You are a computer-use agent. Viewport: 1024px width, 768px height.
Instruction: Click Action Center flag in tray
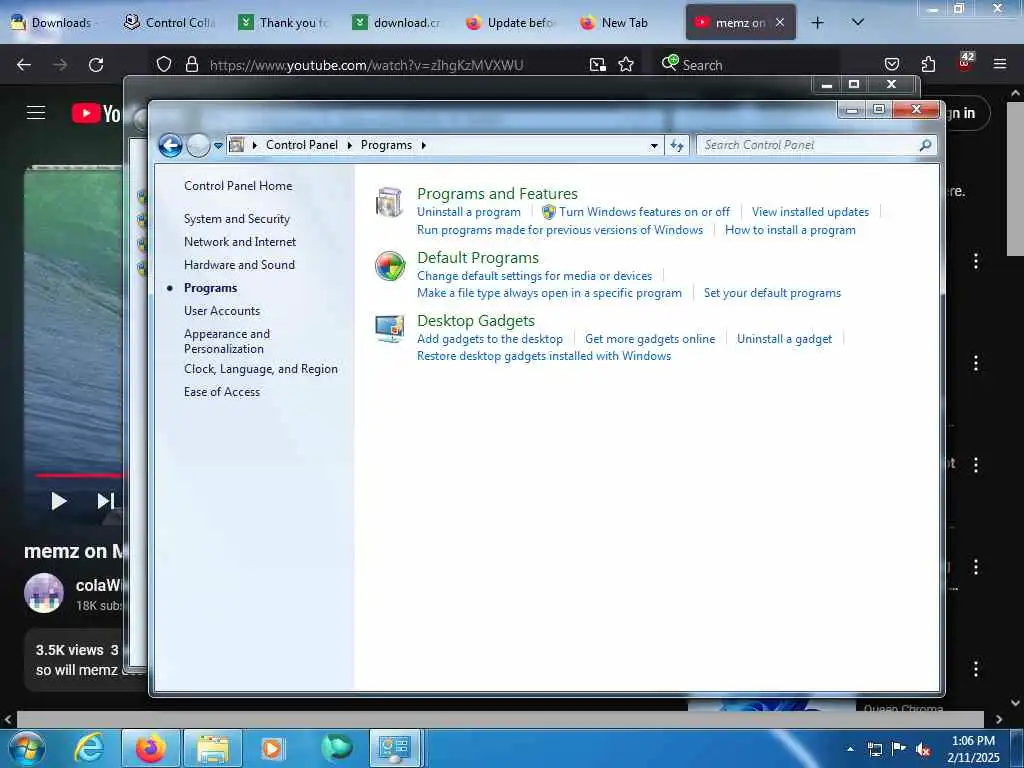coord(899,749)
